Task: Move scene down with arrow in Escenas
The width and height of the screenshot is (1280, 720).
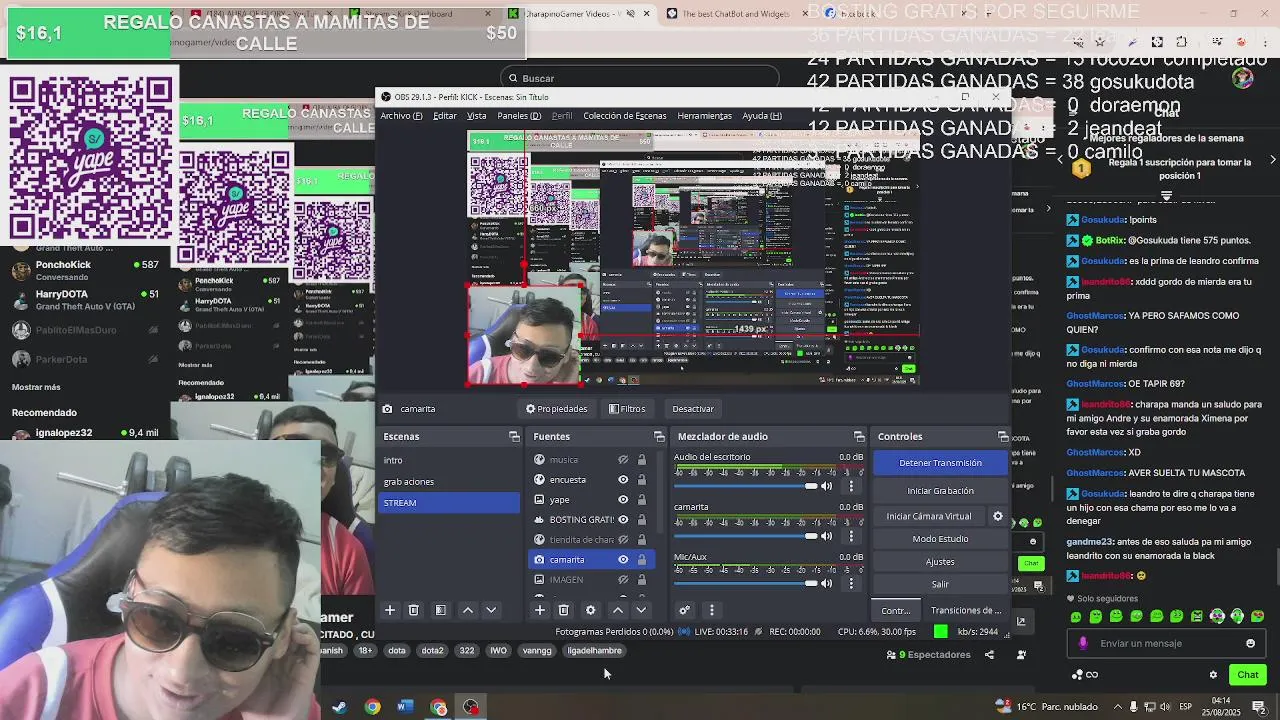Action: click(491, 610)
